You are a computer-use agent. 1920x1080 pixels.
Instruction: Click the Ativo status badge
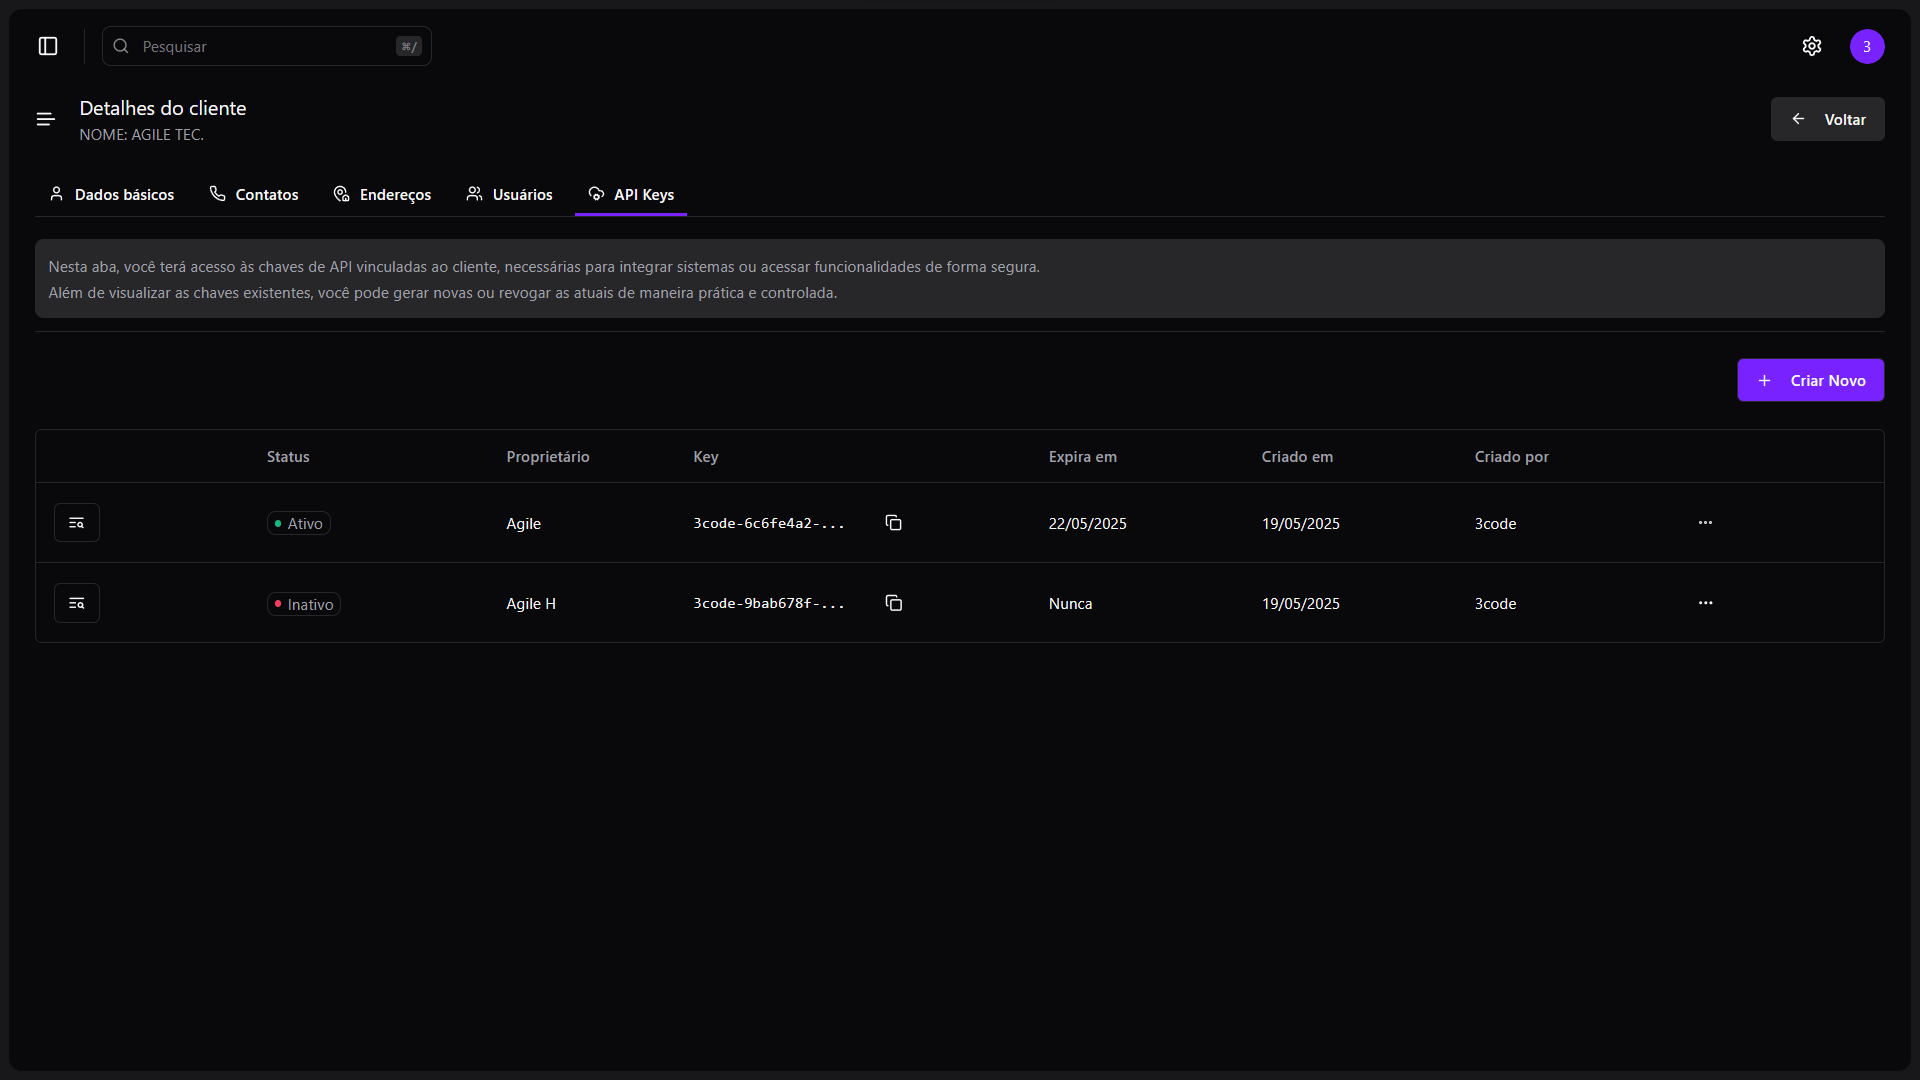click(x=299, y=524)
